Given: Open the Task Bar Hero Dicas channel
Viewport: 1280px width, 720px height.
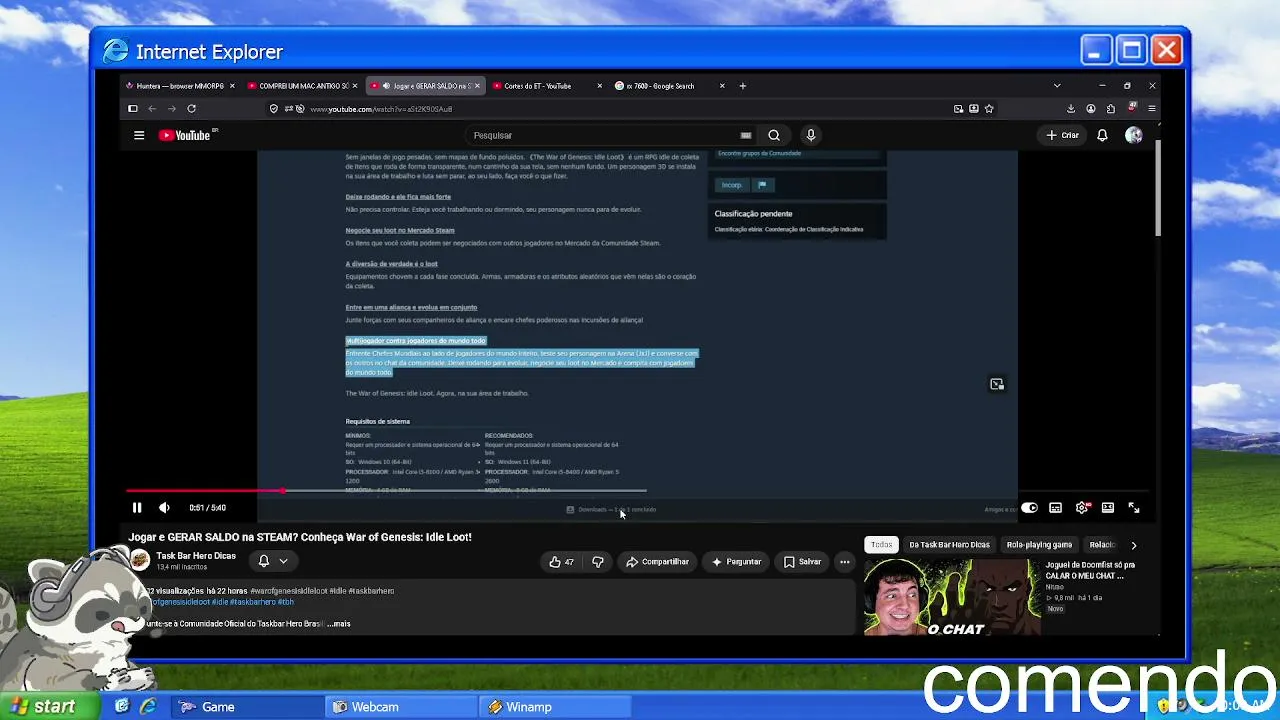Looking at the screenshot, I should (196, 556).
